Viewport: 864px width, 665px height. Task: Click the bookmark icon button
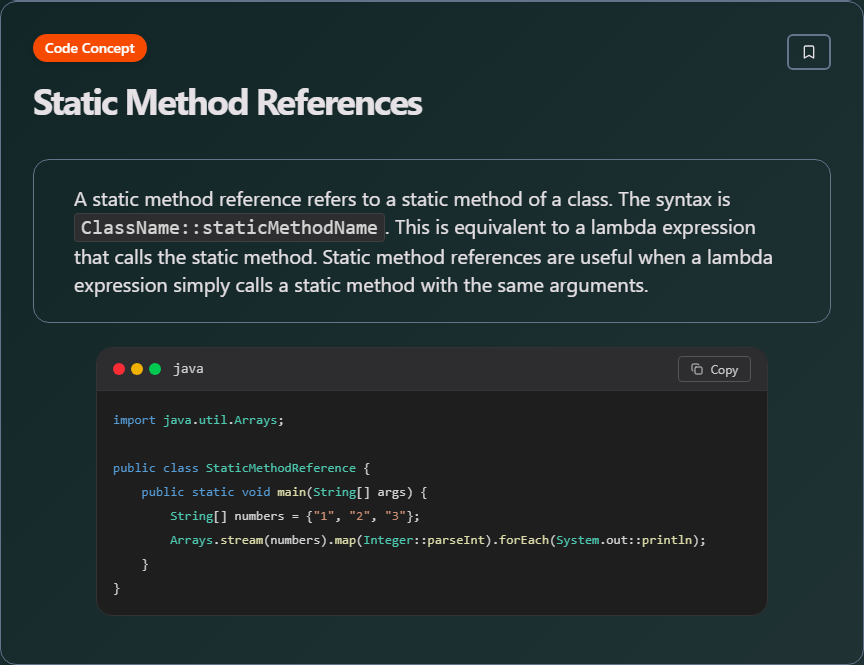[x=808, y=52]
